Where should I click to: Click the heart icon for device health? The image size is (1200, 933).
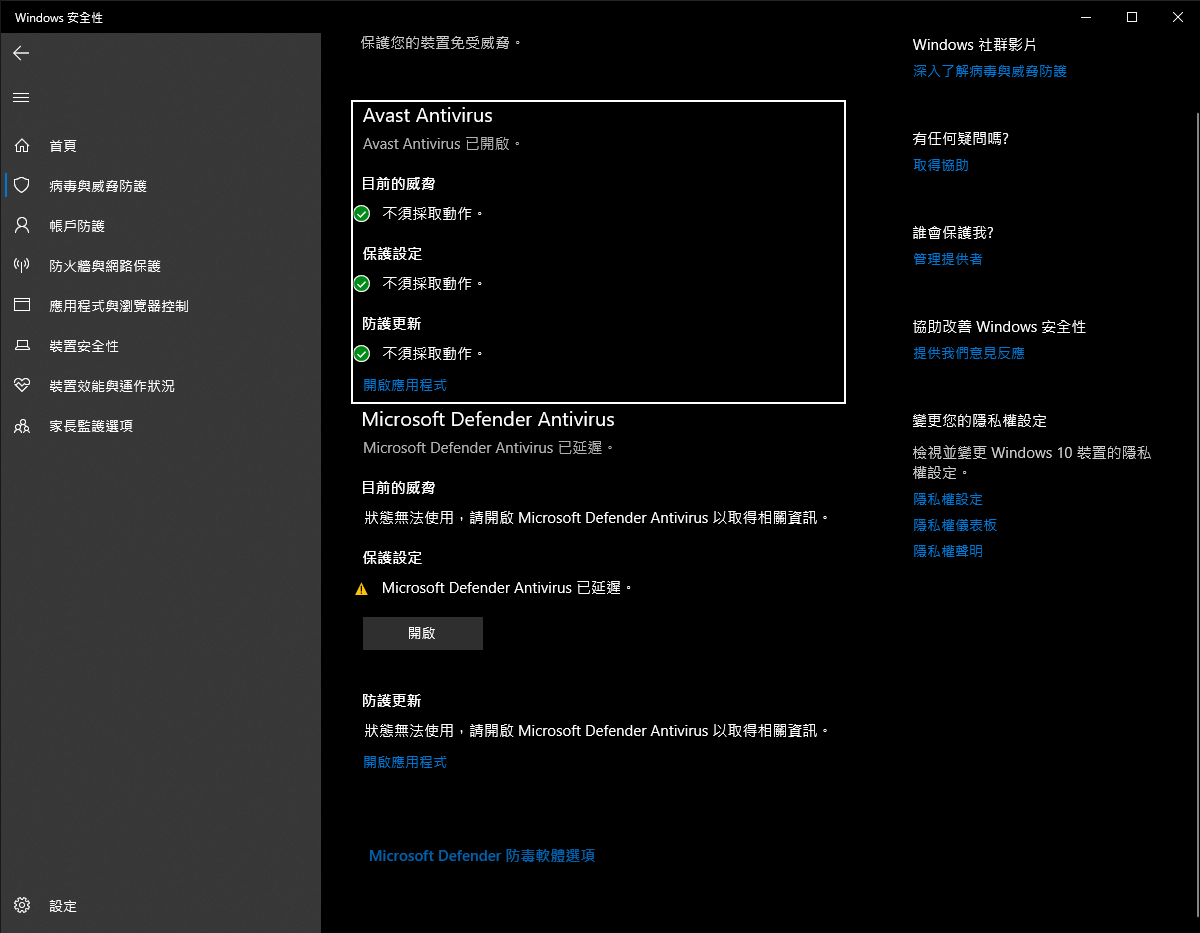(x=21, y=386)
